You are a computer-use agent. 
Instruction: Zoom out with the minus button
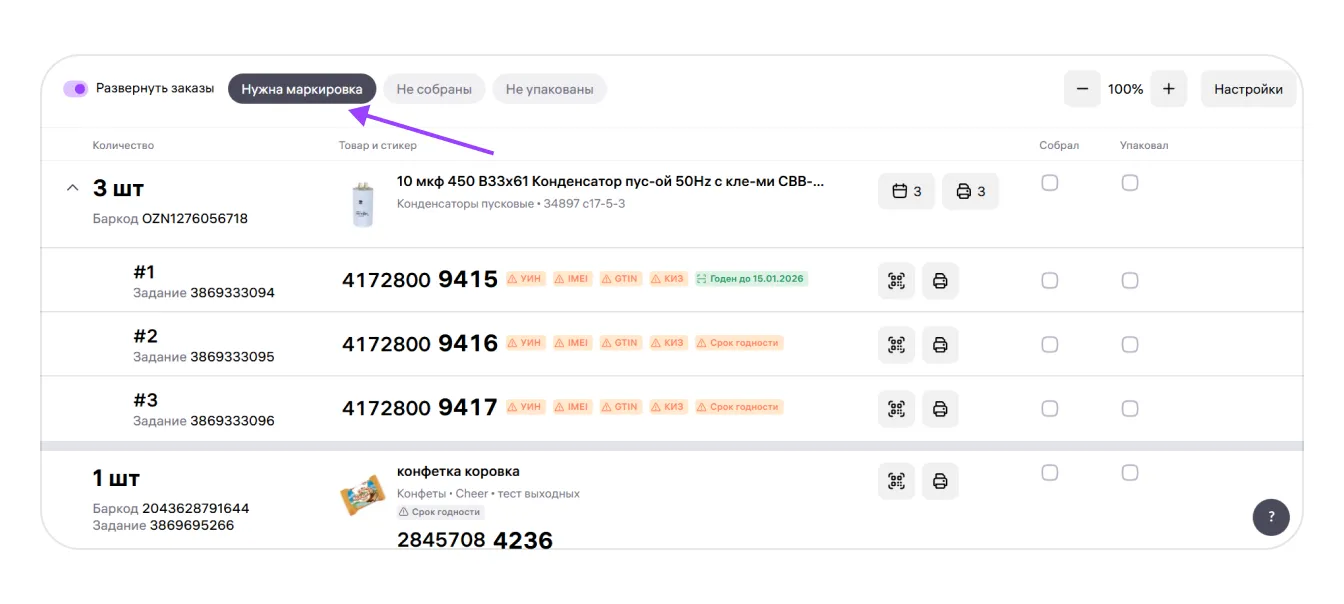pos(1082,89)
